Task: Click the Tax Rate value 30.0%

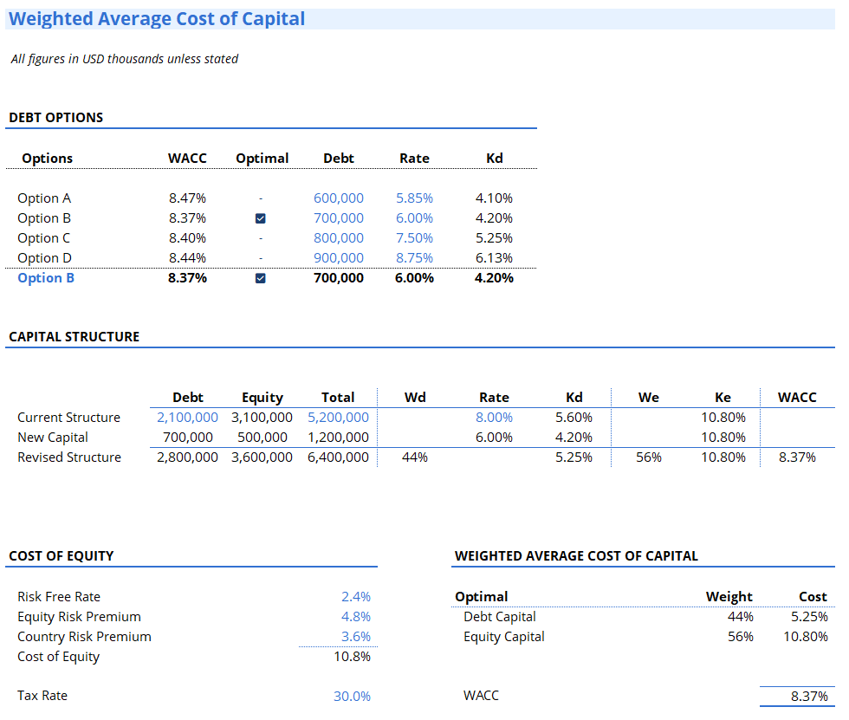Action: 351,696
